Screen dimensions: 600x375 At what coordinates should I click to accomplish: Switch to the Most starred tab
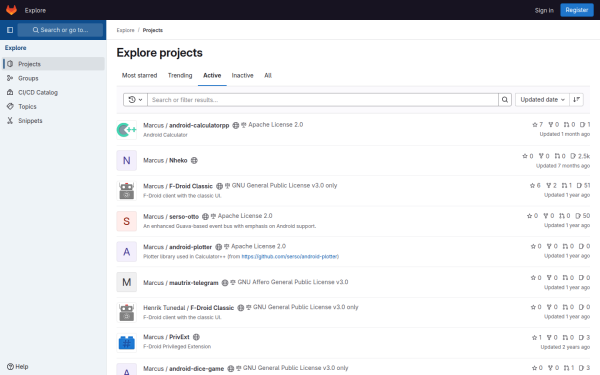click(139, 75)
